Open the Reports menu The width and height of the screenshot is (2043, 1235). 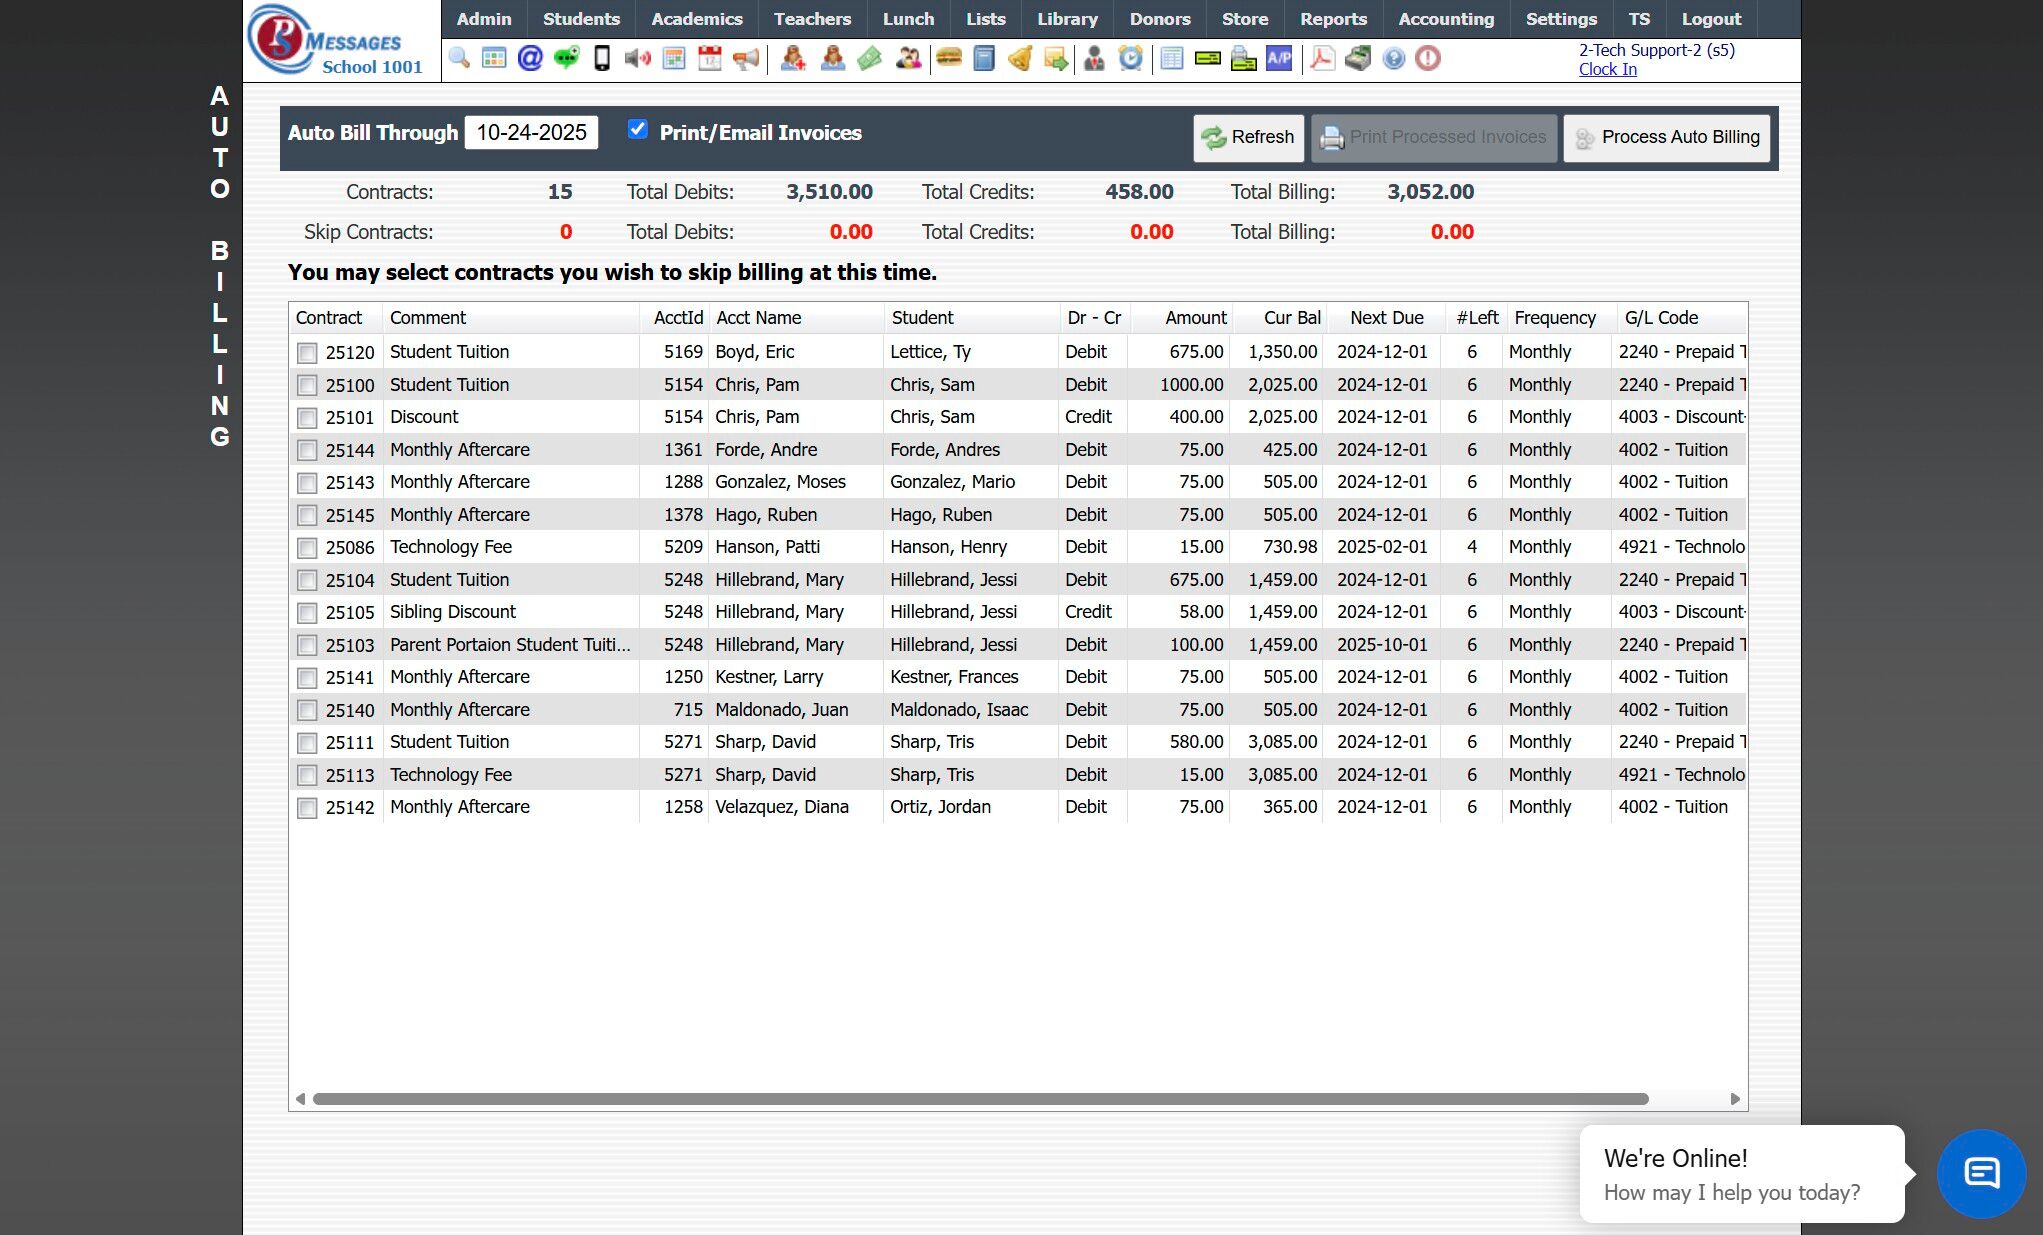1333,19
